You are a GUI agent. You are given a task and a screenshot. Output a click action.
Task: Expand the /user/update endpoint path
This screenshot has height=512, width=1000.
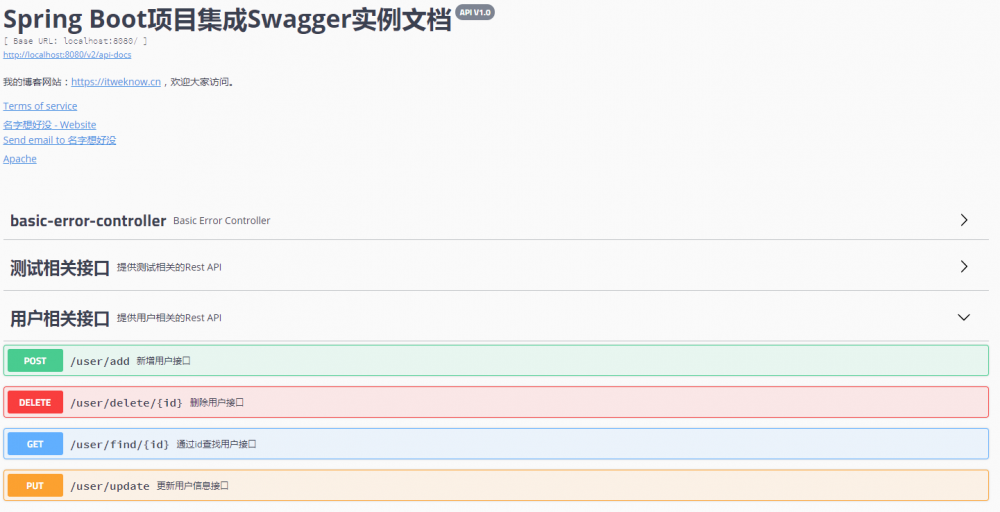[x=110, y=486]
